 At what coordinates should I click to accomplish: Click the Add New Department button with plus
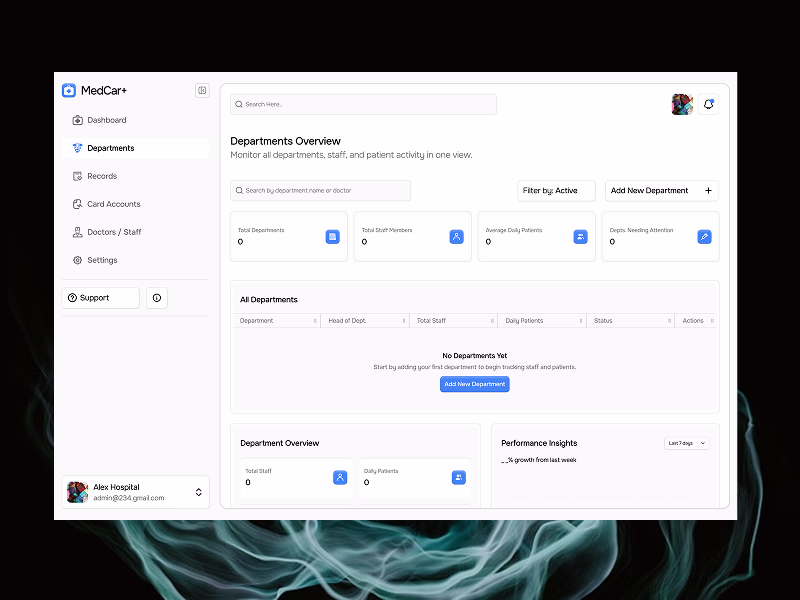click(x=662, y=190)
